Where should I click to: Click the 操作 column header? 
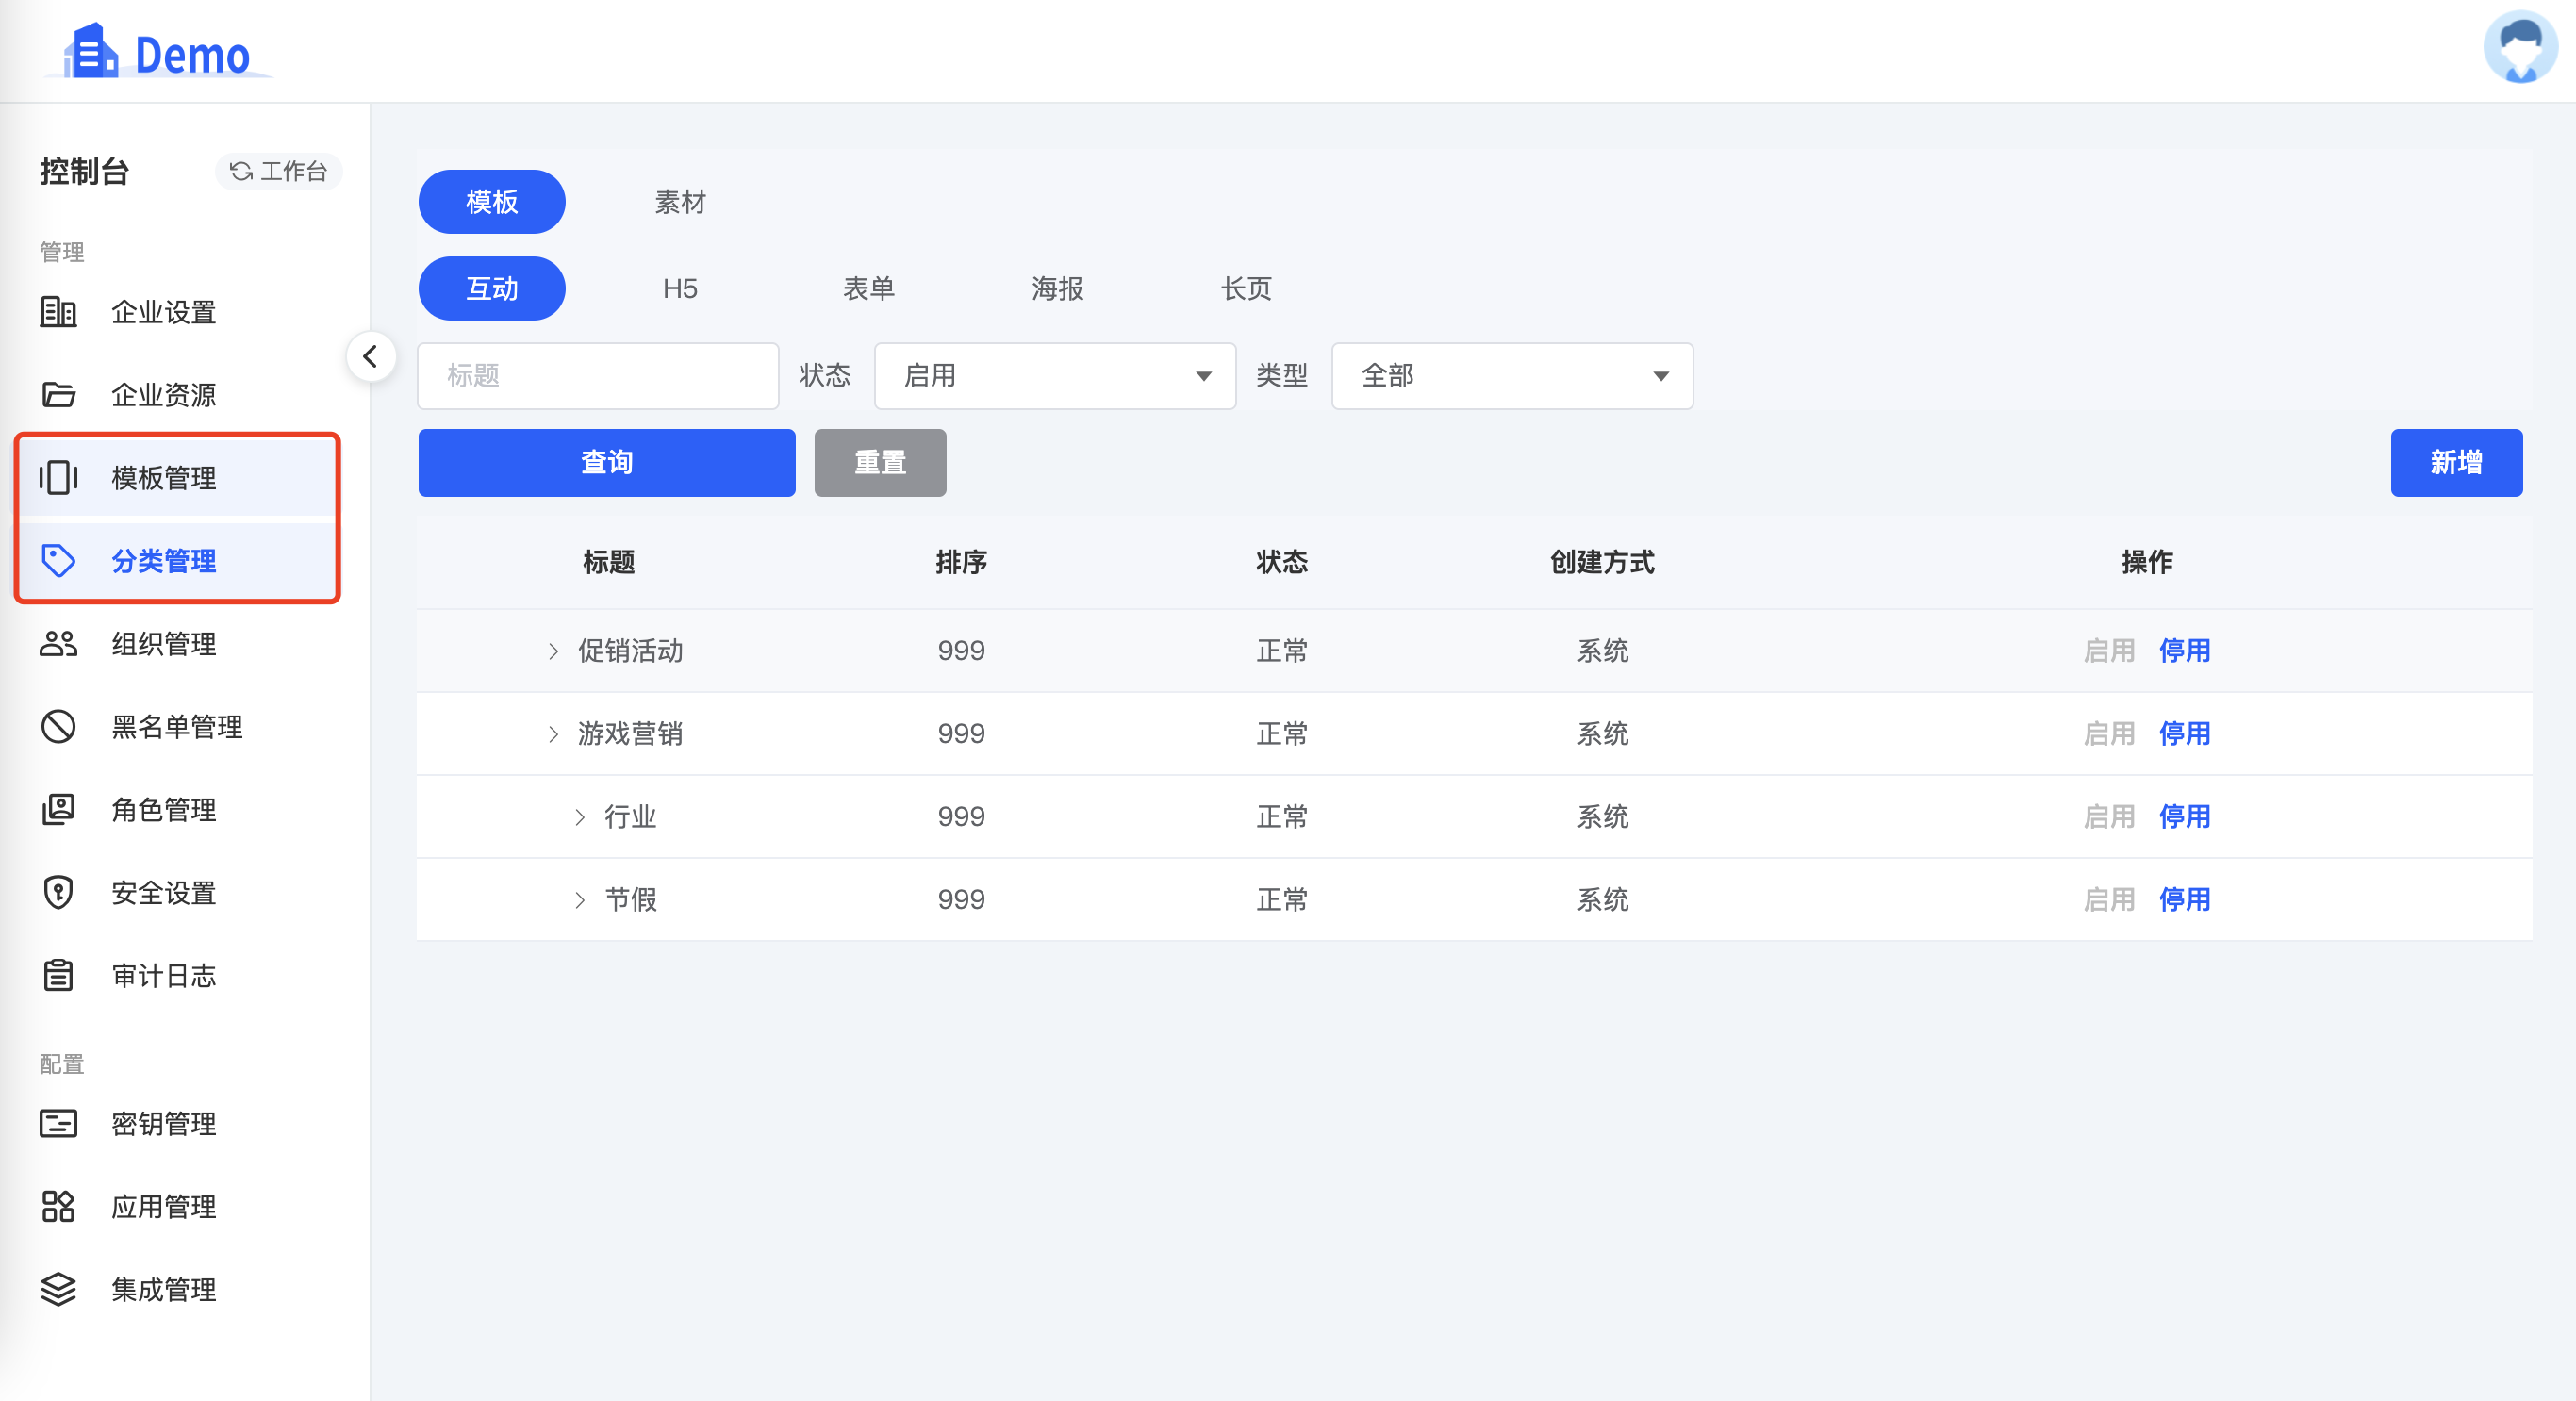point(2147,562)
